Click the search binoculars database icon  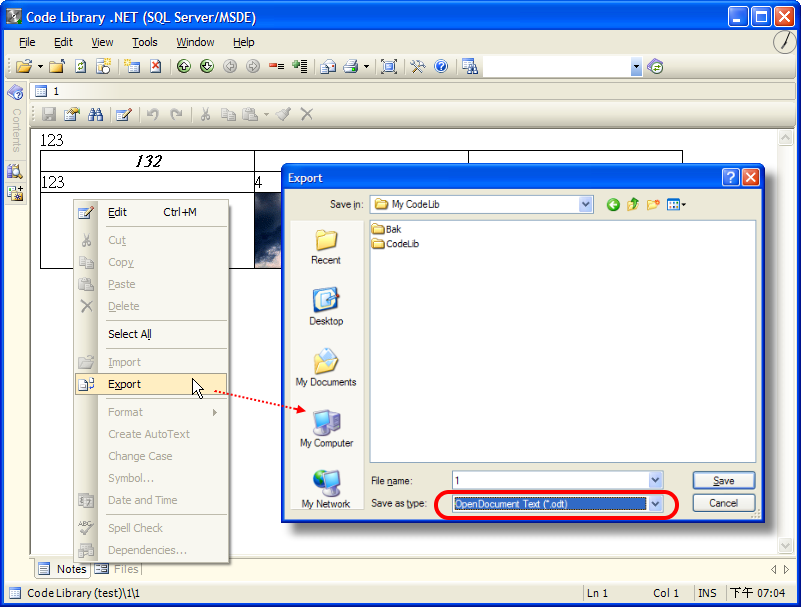tap(469, 66)
